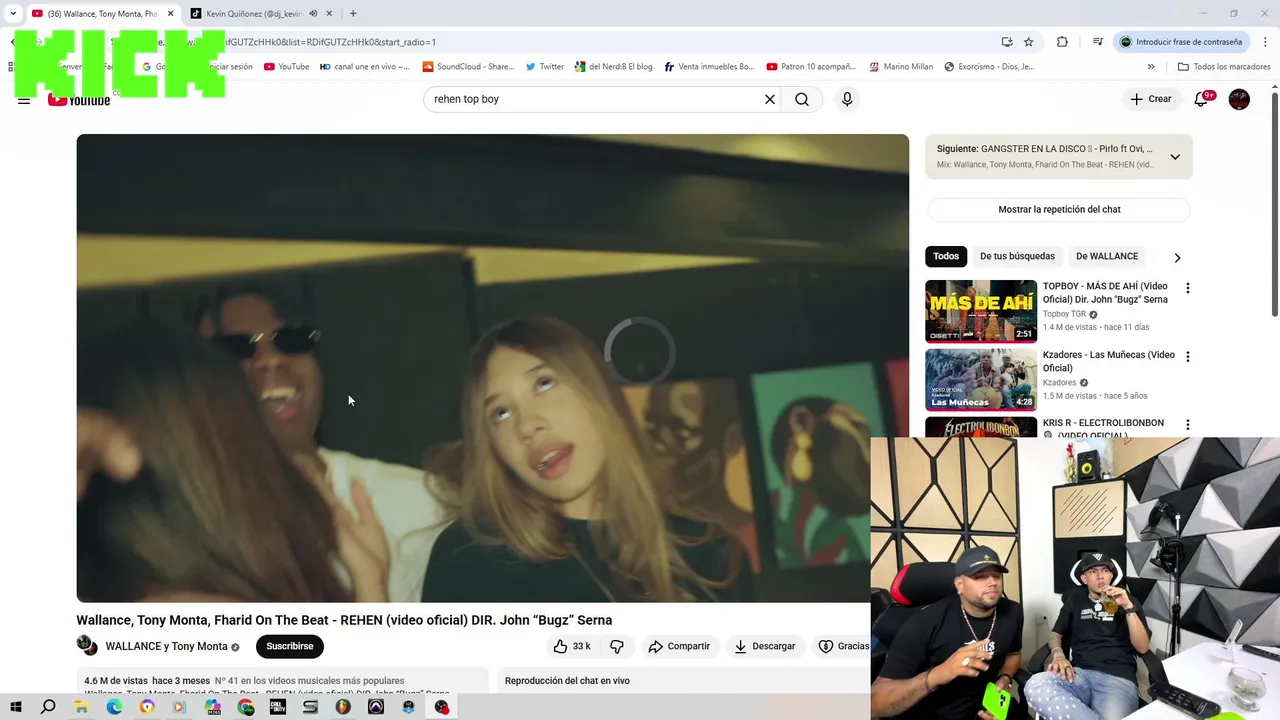Open Microsoft 365 Copilot from taskbar
This screenshot has height=720, width=1280.
213,707
